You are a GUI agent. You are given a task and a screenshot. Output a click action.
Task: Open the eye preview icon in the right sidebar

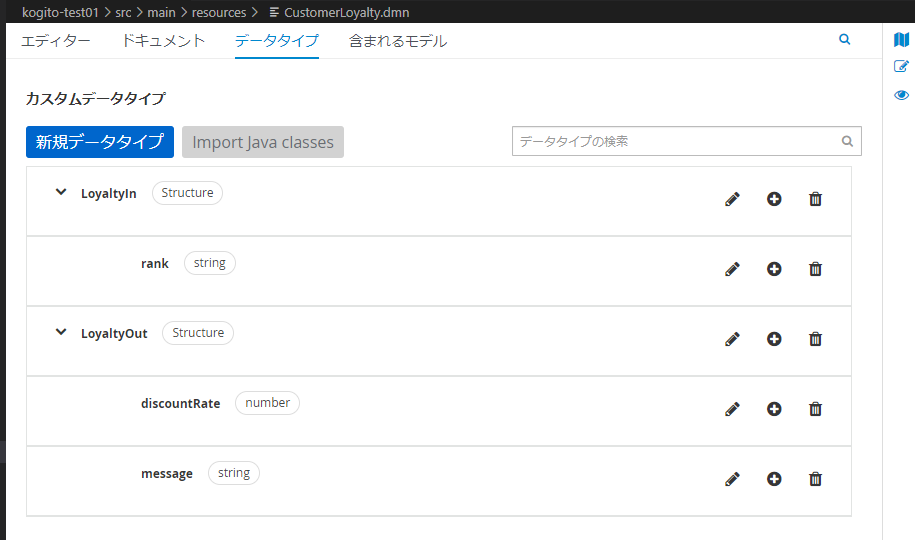(901, 95)
